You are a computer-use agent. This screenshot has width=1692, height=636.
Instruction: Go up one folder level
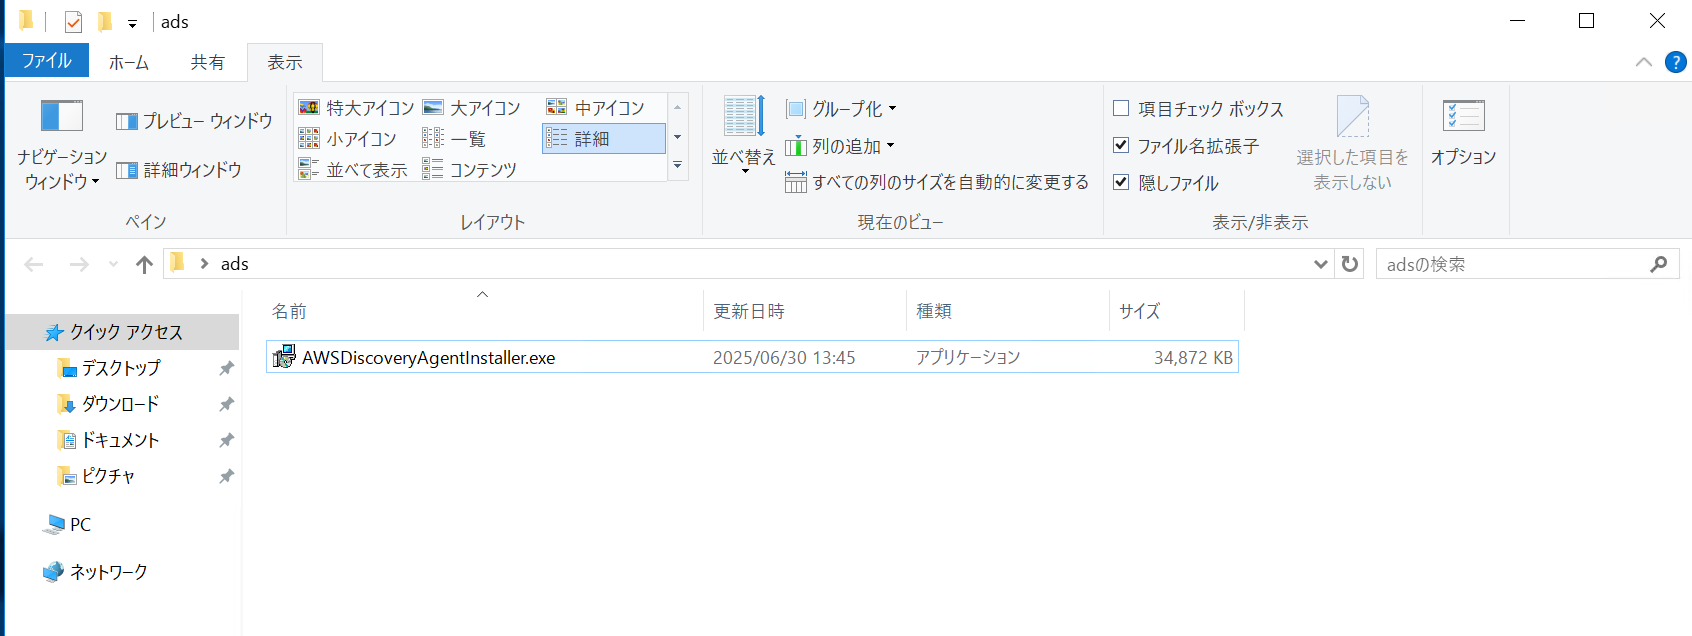[144, 264]
